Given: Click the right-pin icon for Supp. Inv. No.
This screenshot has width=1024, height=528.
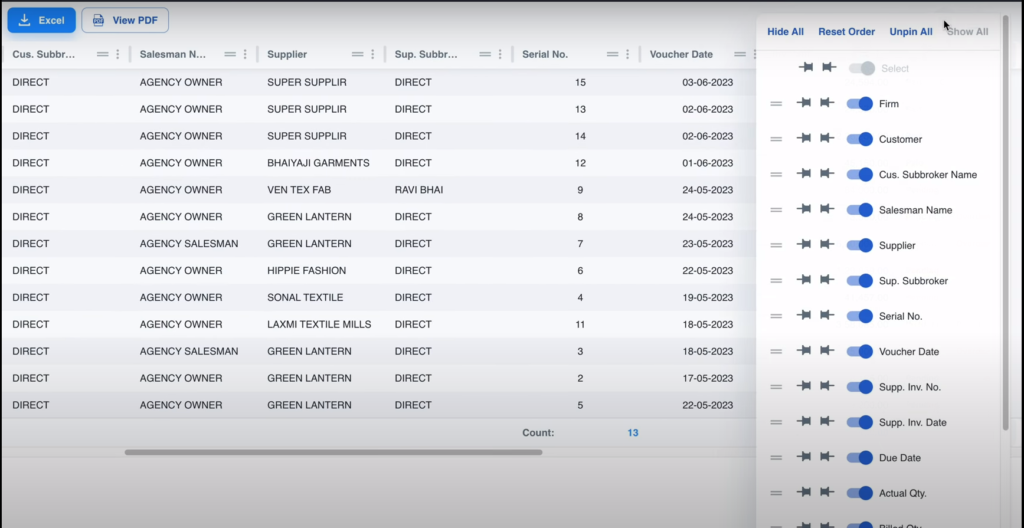Looking at the screenshot, I should click(828, 387).
